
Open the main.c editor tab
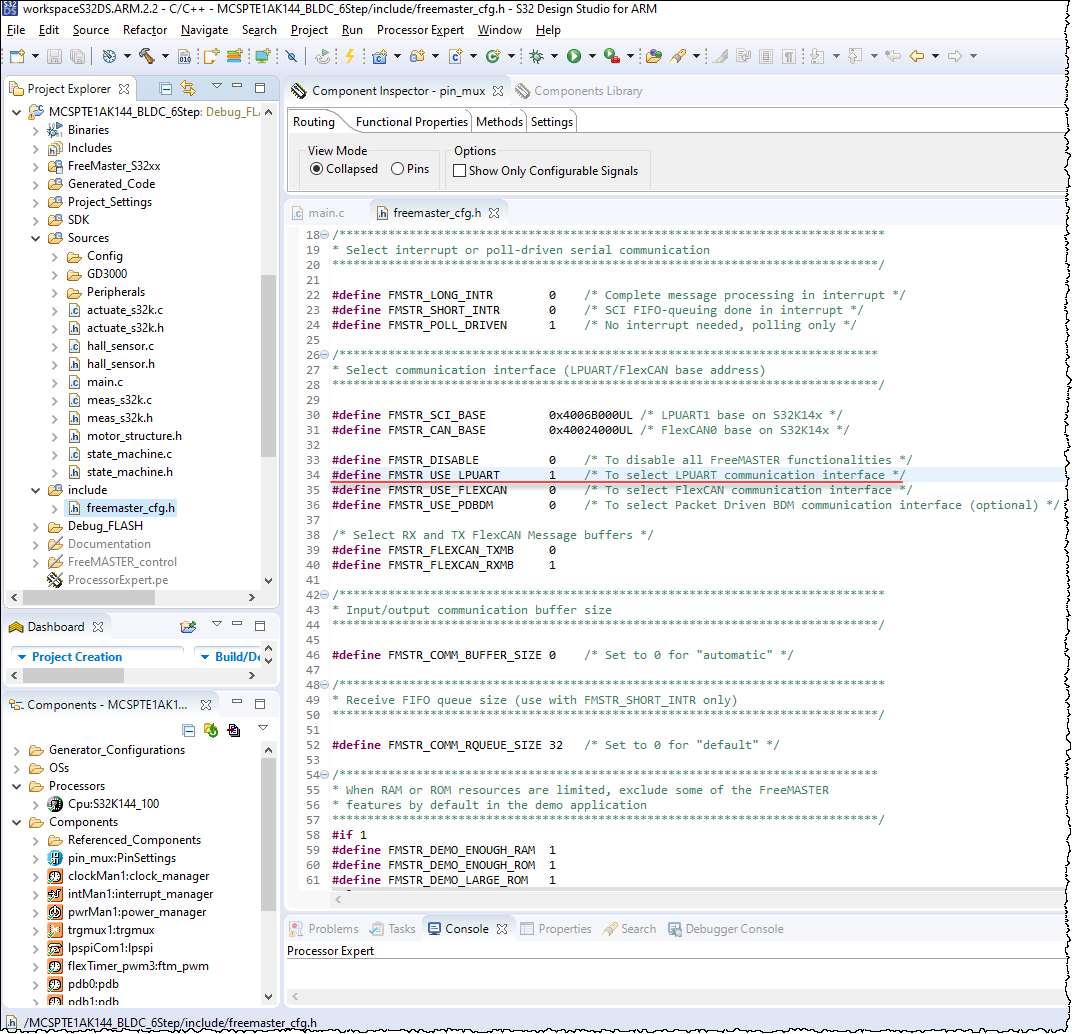[326, 213]
